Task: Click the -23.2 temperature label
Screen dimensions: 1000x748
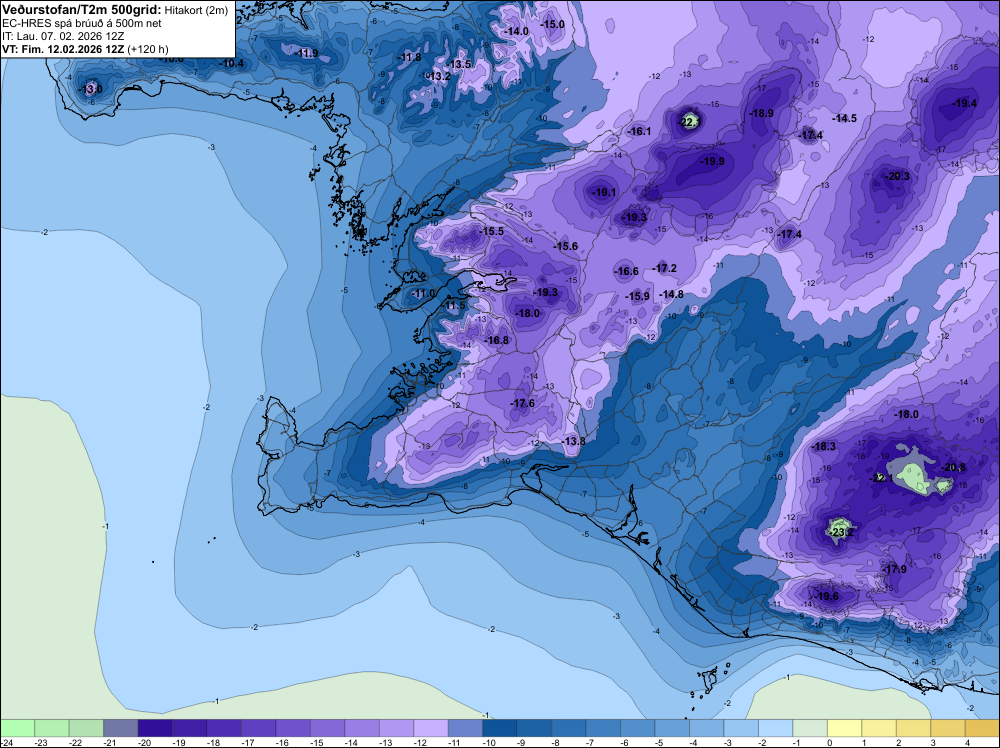Action: tap(842, 532)
